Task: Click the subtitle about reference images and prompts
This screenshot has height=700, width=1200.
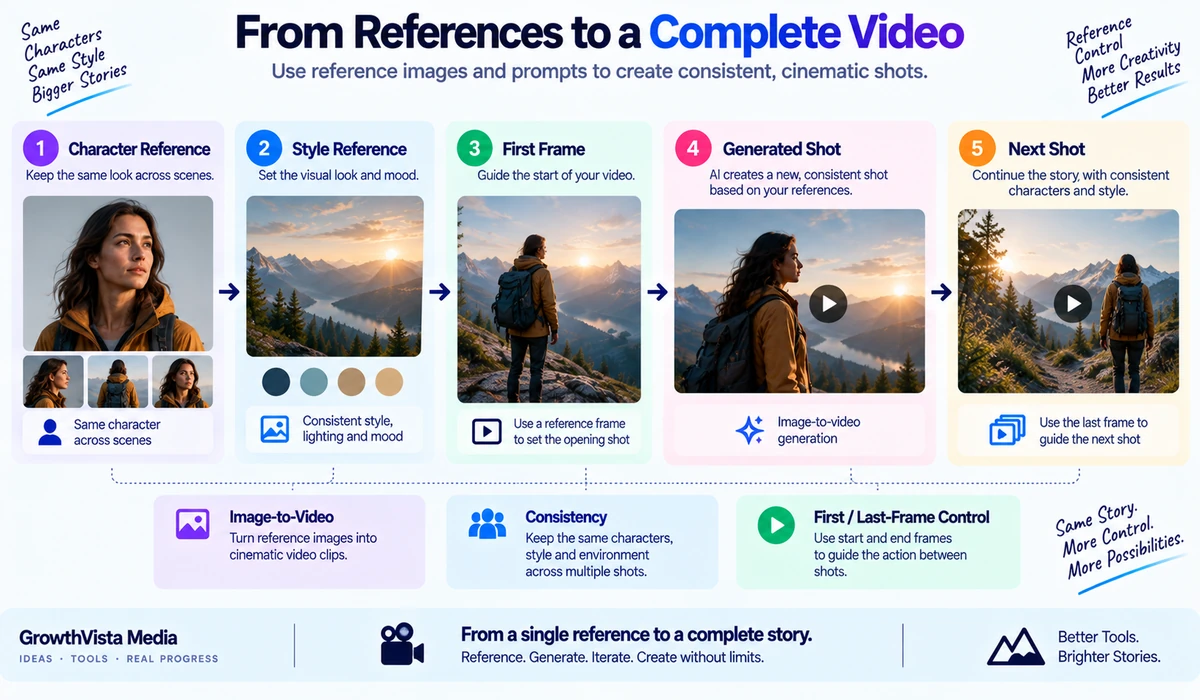Action: tap(599, 73)
